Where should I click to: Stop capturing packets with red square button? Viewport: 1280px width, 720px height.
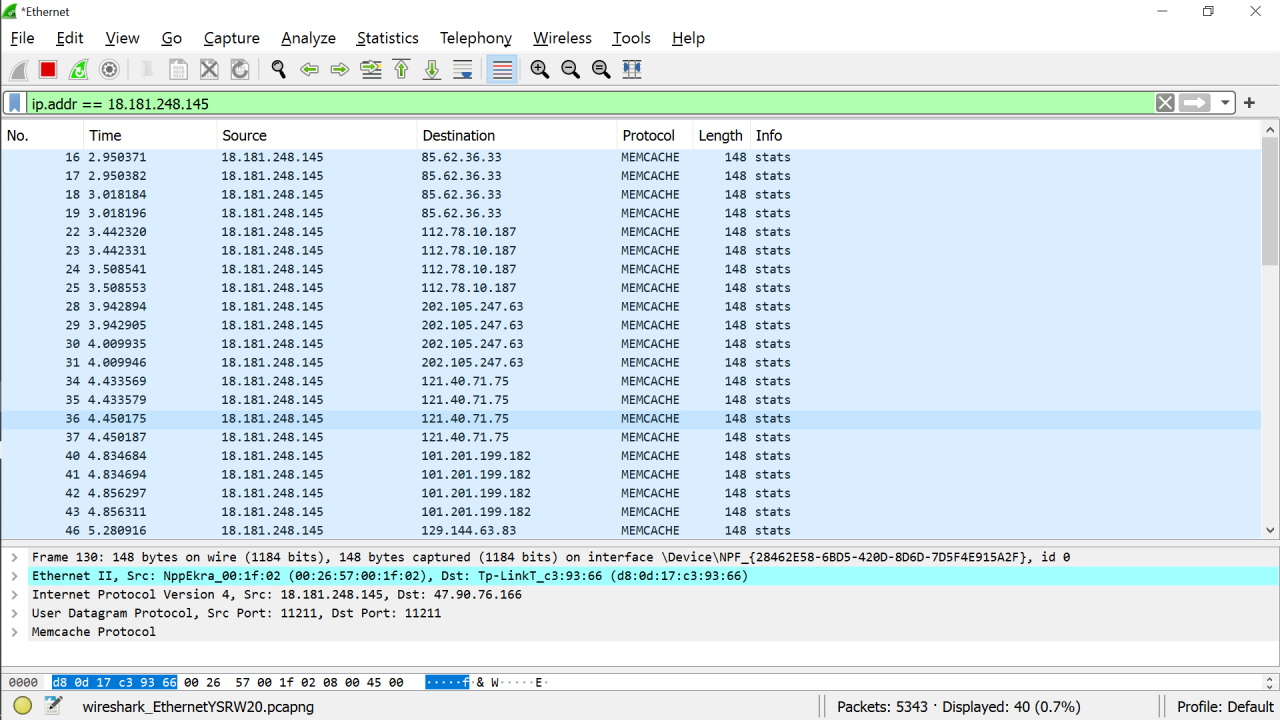point(48,70)
